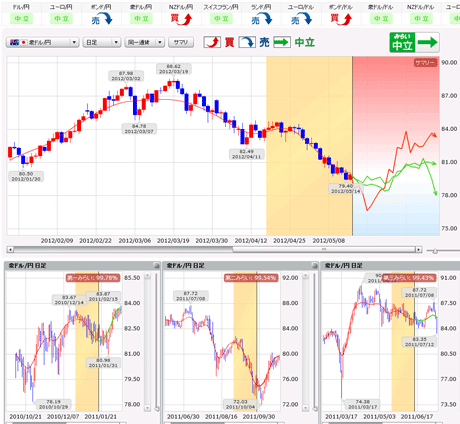Select the ユーロ/円 currency pair tab

pos(61,14)
